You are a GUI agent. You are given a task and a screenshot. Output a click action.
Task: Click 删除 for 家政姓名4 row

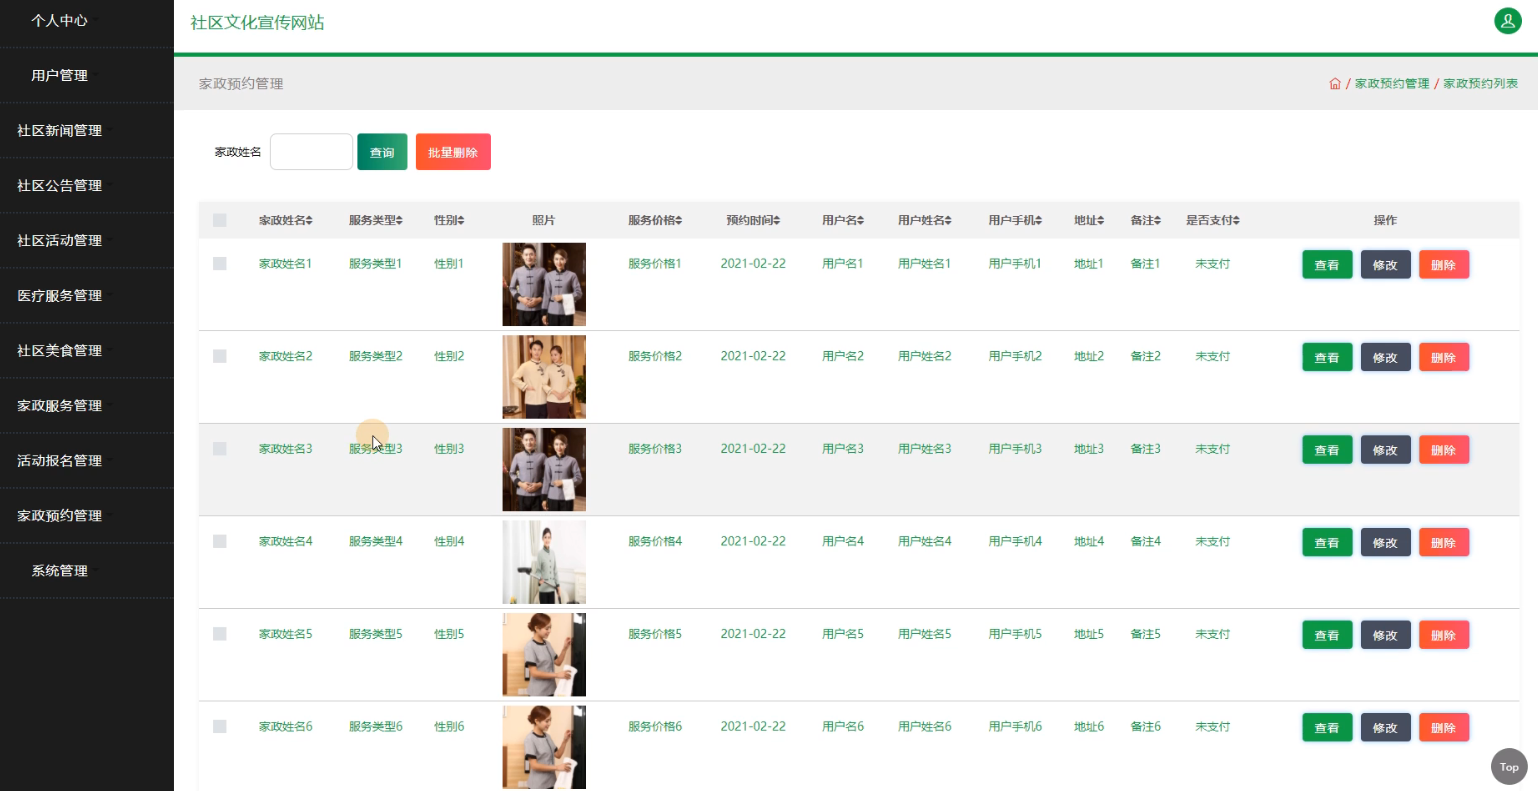[1443, 542]
